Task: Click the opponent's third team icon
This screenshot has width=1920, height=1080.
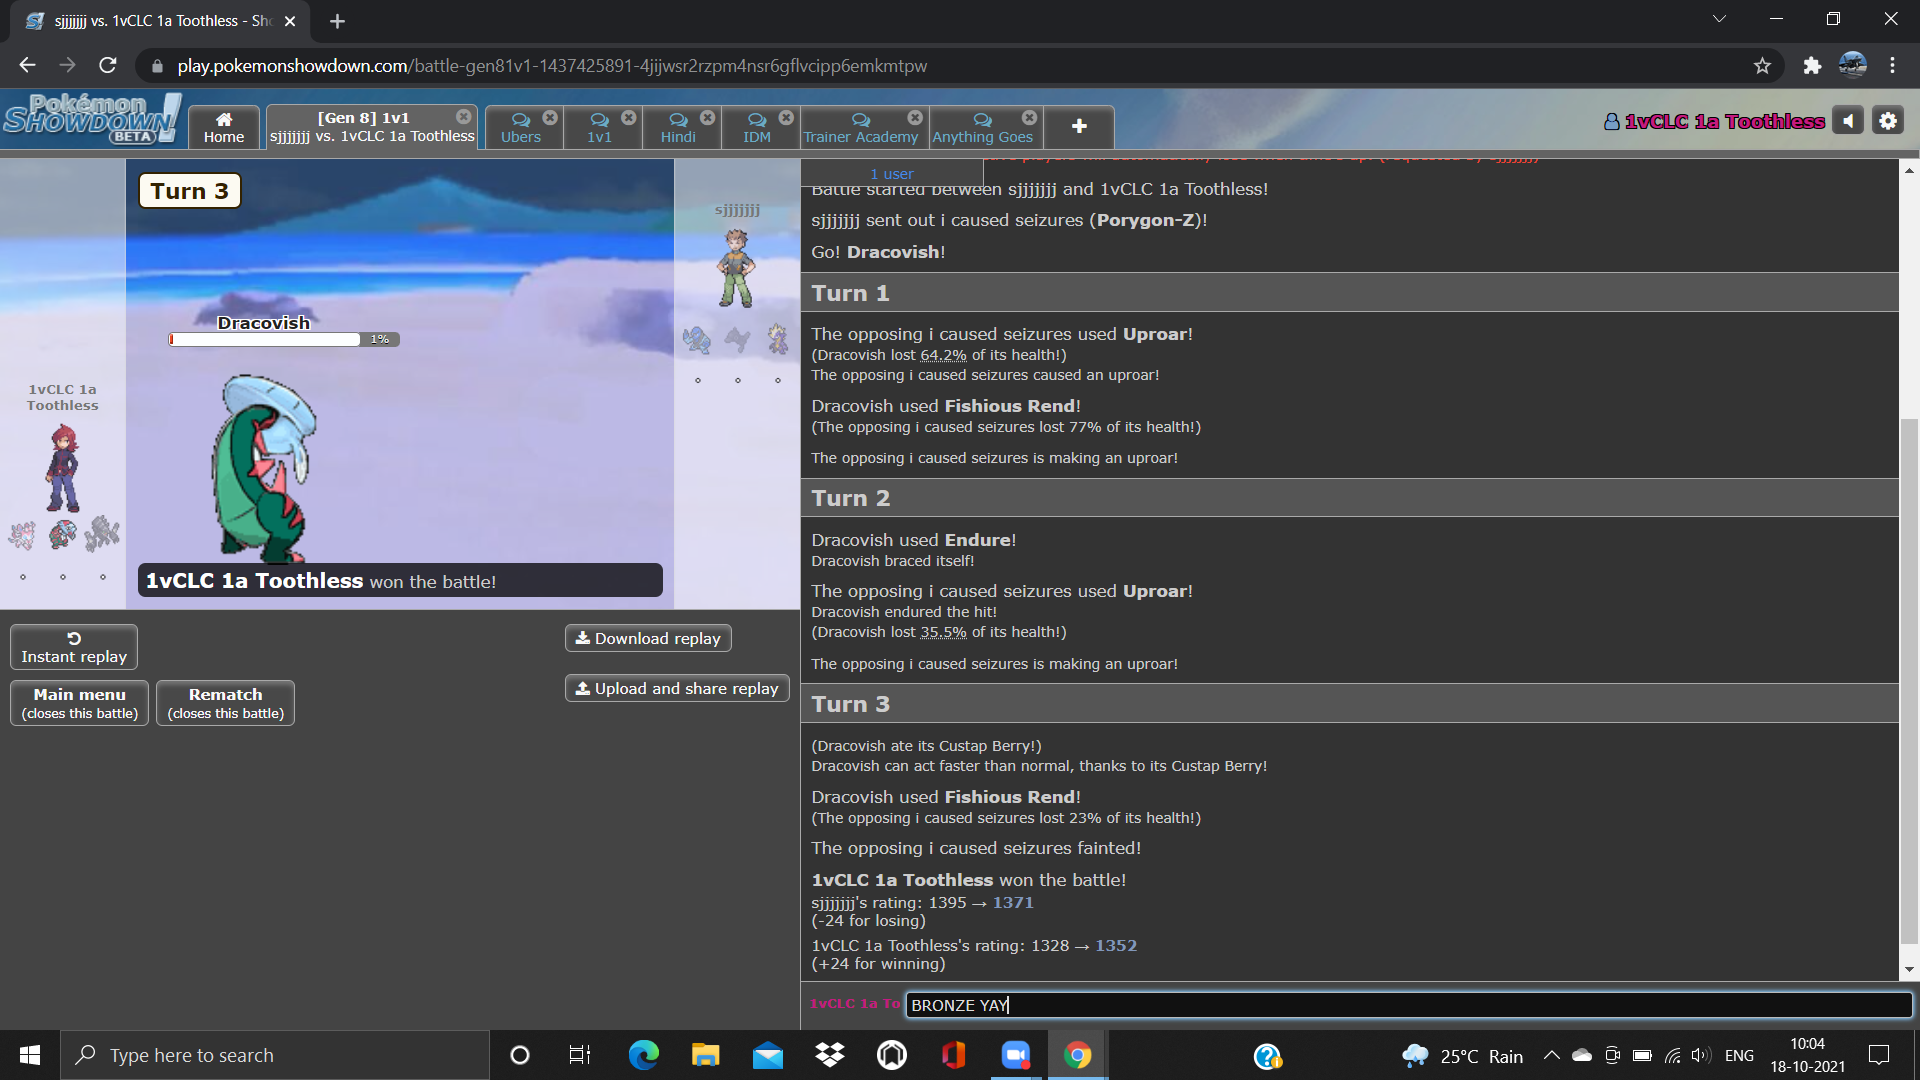Action: tap(778, 340)
